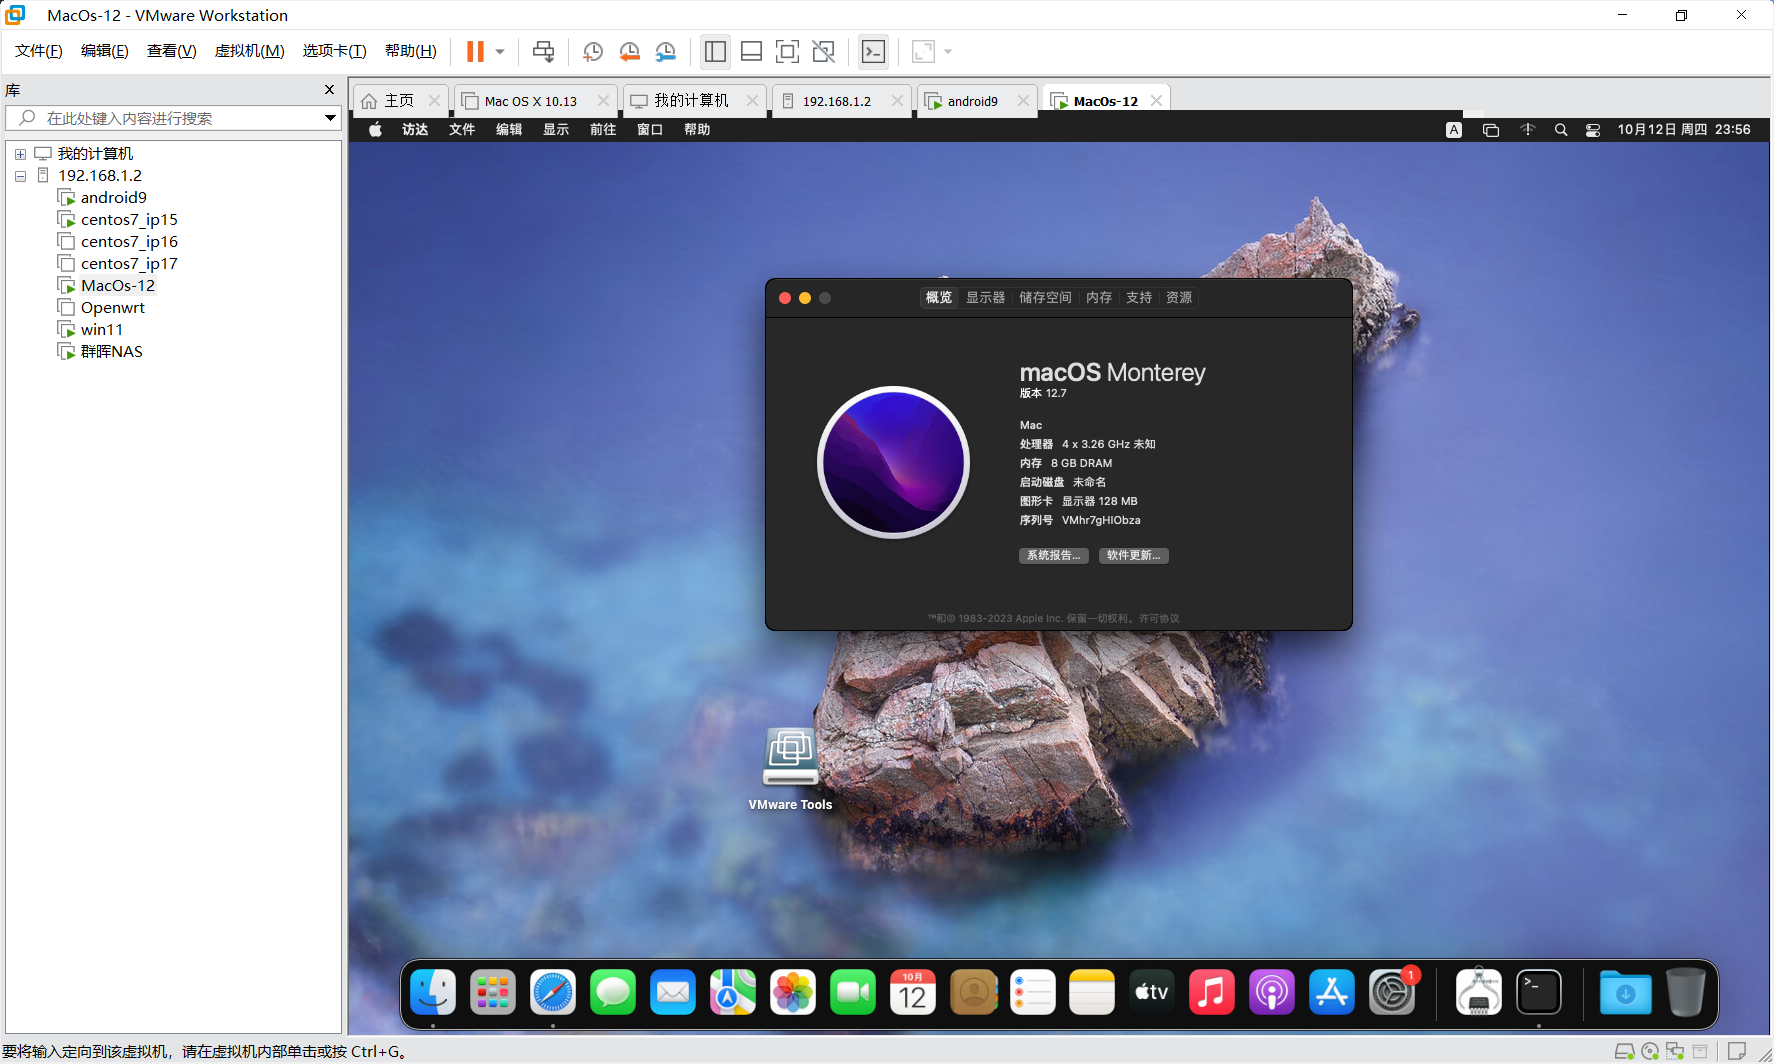Toggle the thumbnail bar view
Viewport: 1774px width, 1064px height.
tap(751, 51)
